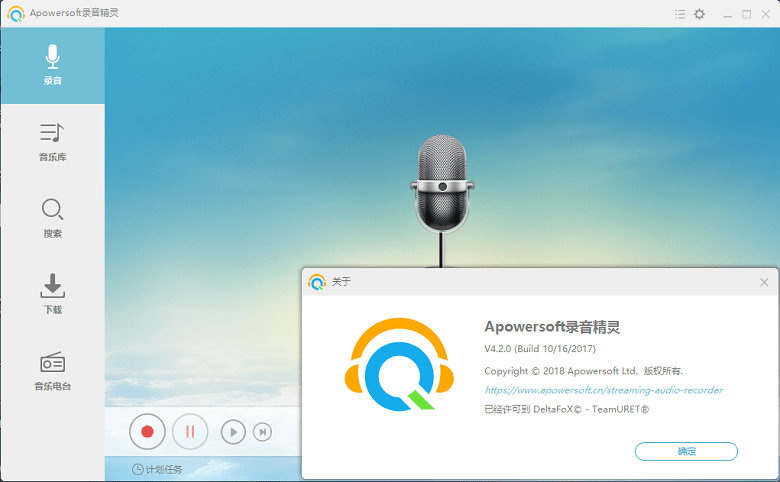Click the Apowersoft logo in title bar
Screen dimensions: 780x482
tap(16, 13)
